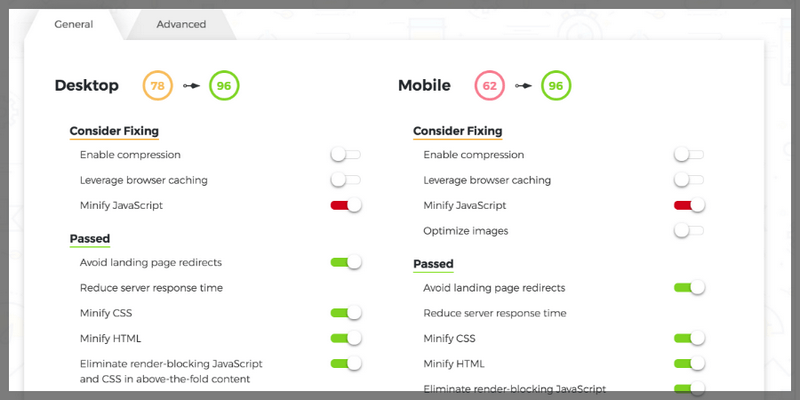Click Mobile original score 62 badge
800x400 pixels.
[x=490, y=86]
